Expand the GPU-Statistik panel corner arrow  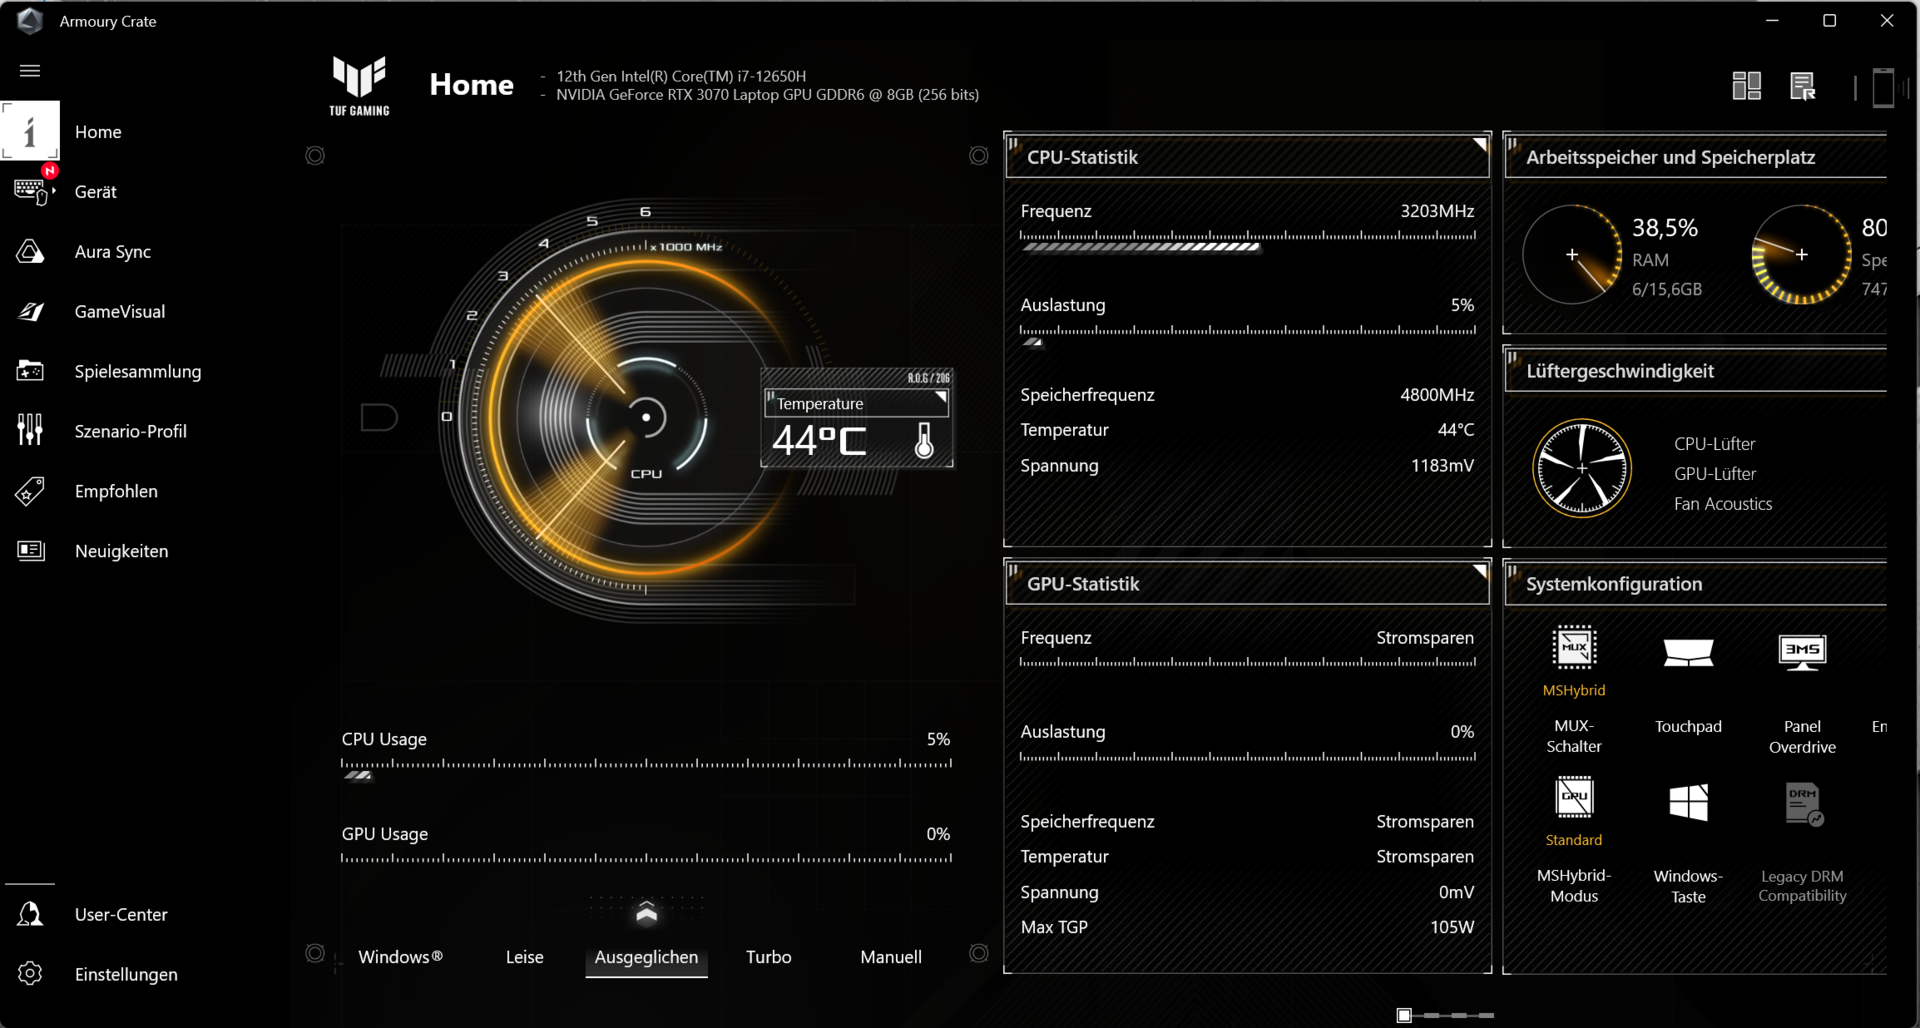pos(1479,572)
